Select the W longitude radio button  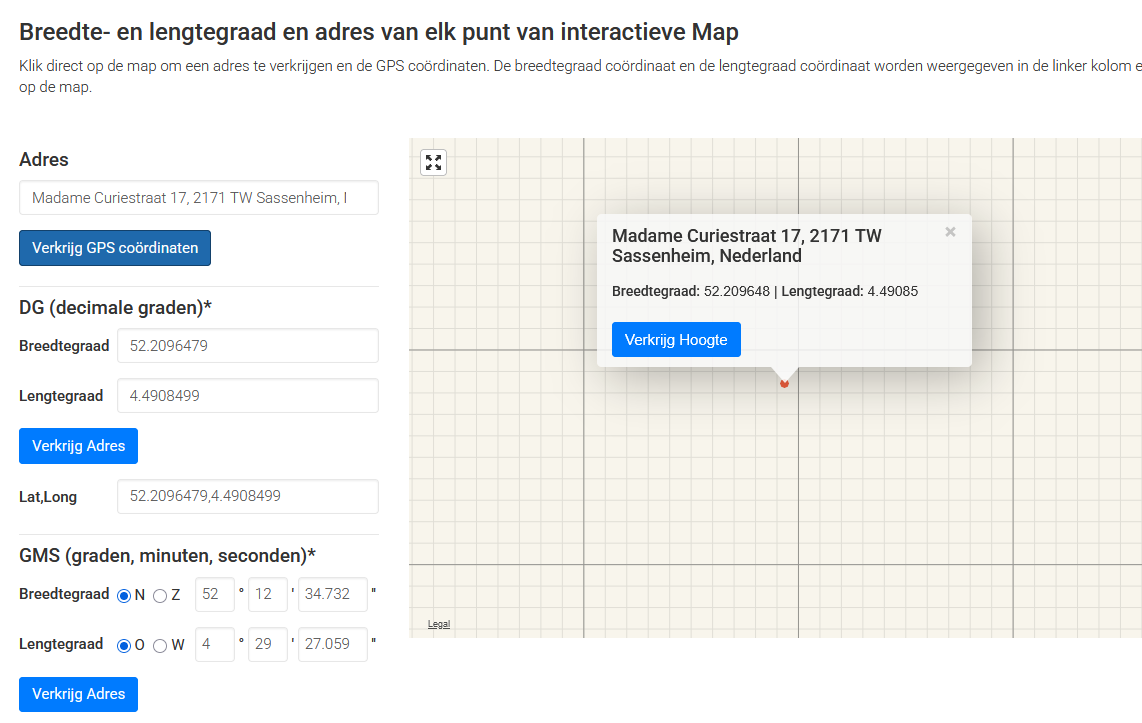coord(160,645)
